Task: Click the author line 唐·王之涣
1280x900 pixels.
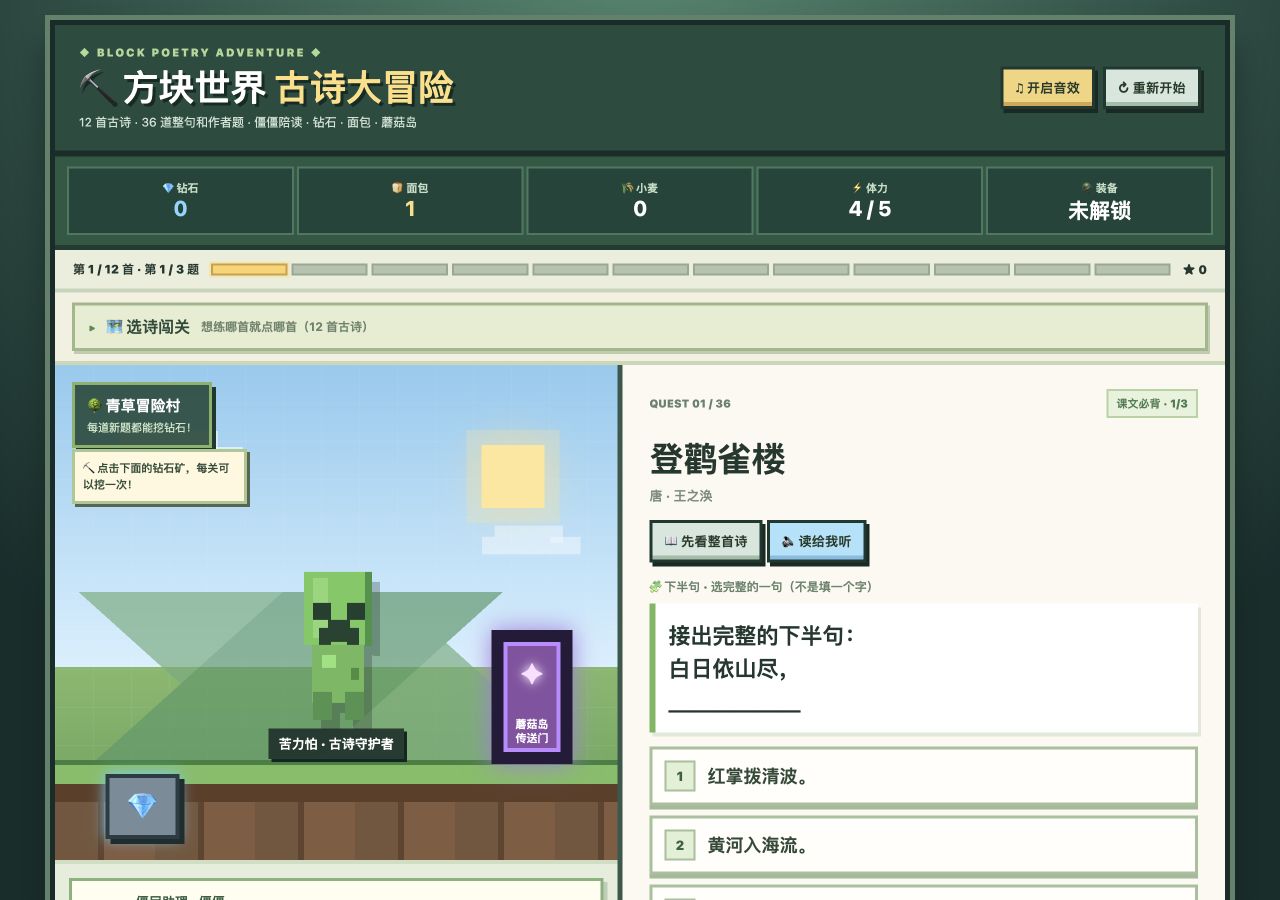Action: [x=681, y=496]
